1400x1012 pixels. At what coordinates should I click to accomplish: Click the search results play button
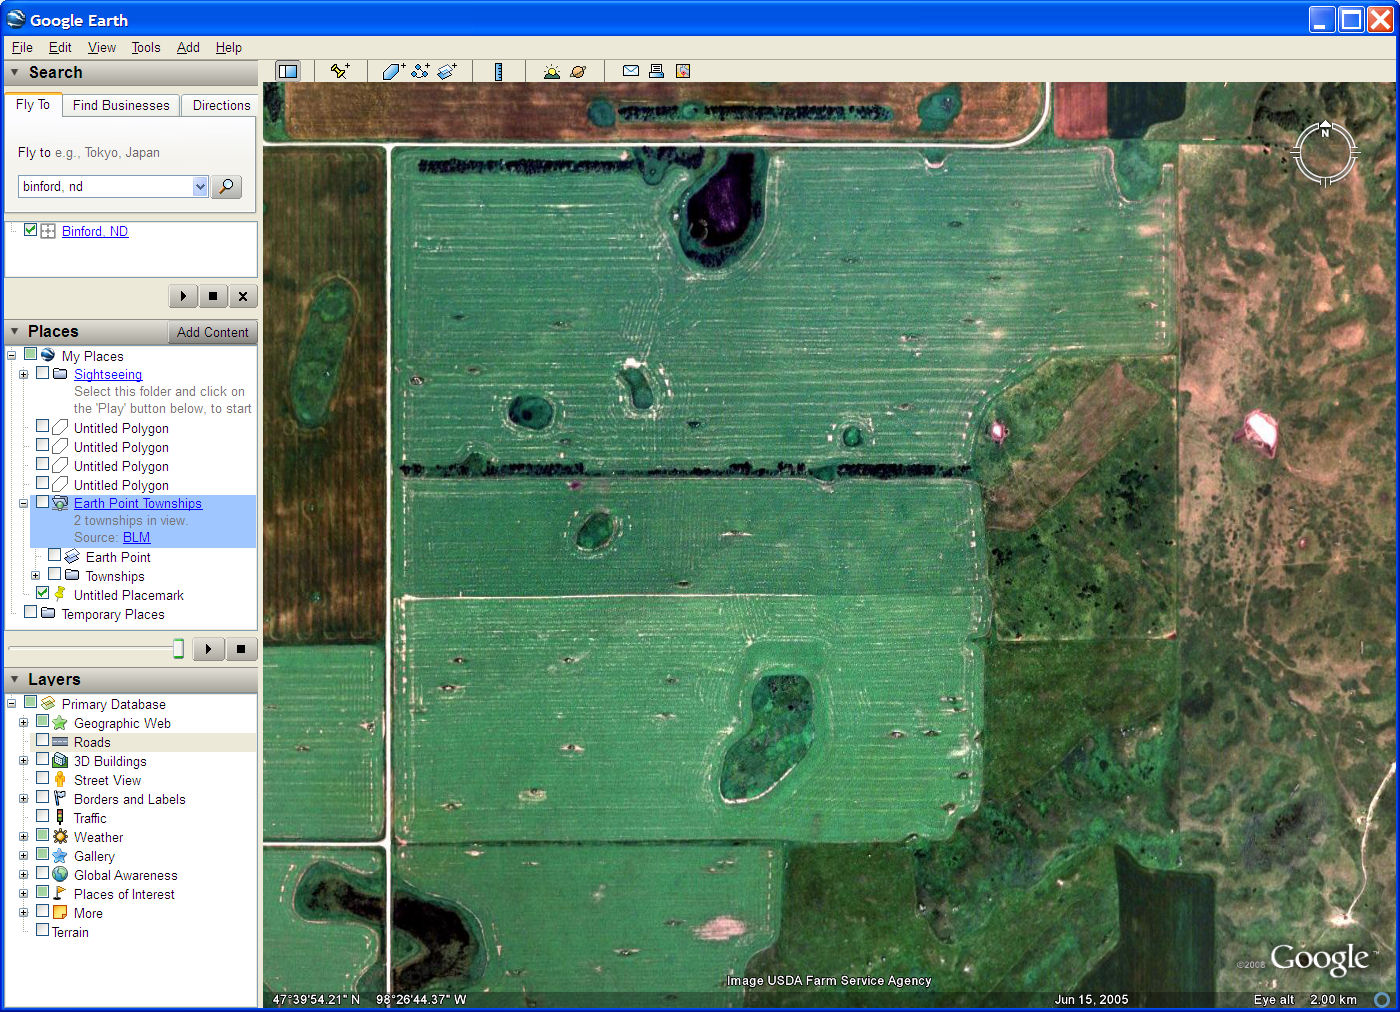(x=183, y=296)
